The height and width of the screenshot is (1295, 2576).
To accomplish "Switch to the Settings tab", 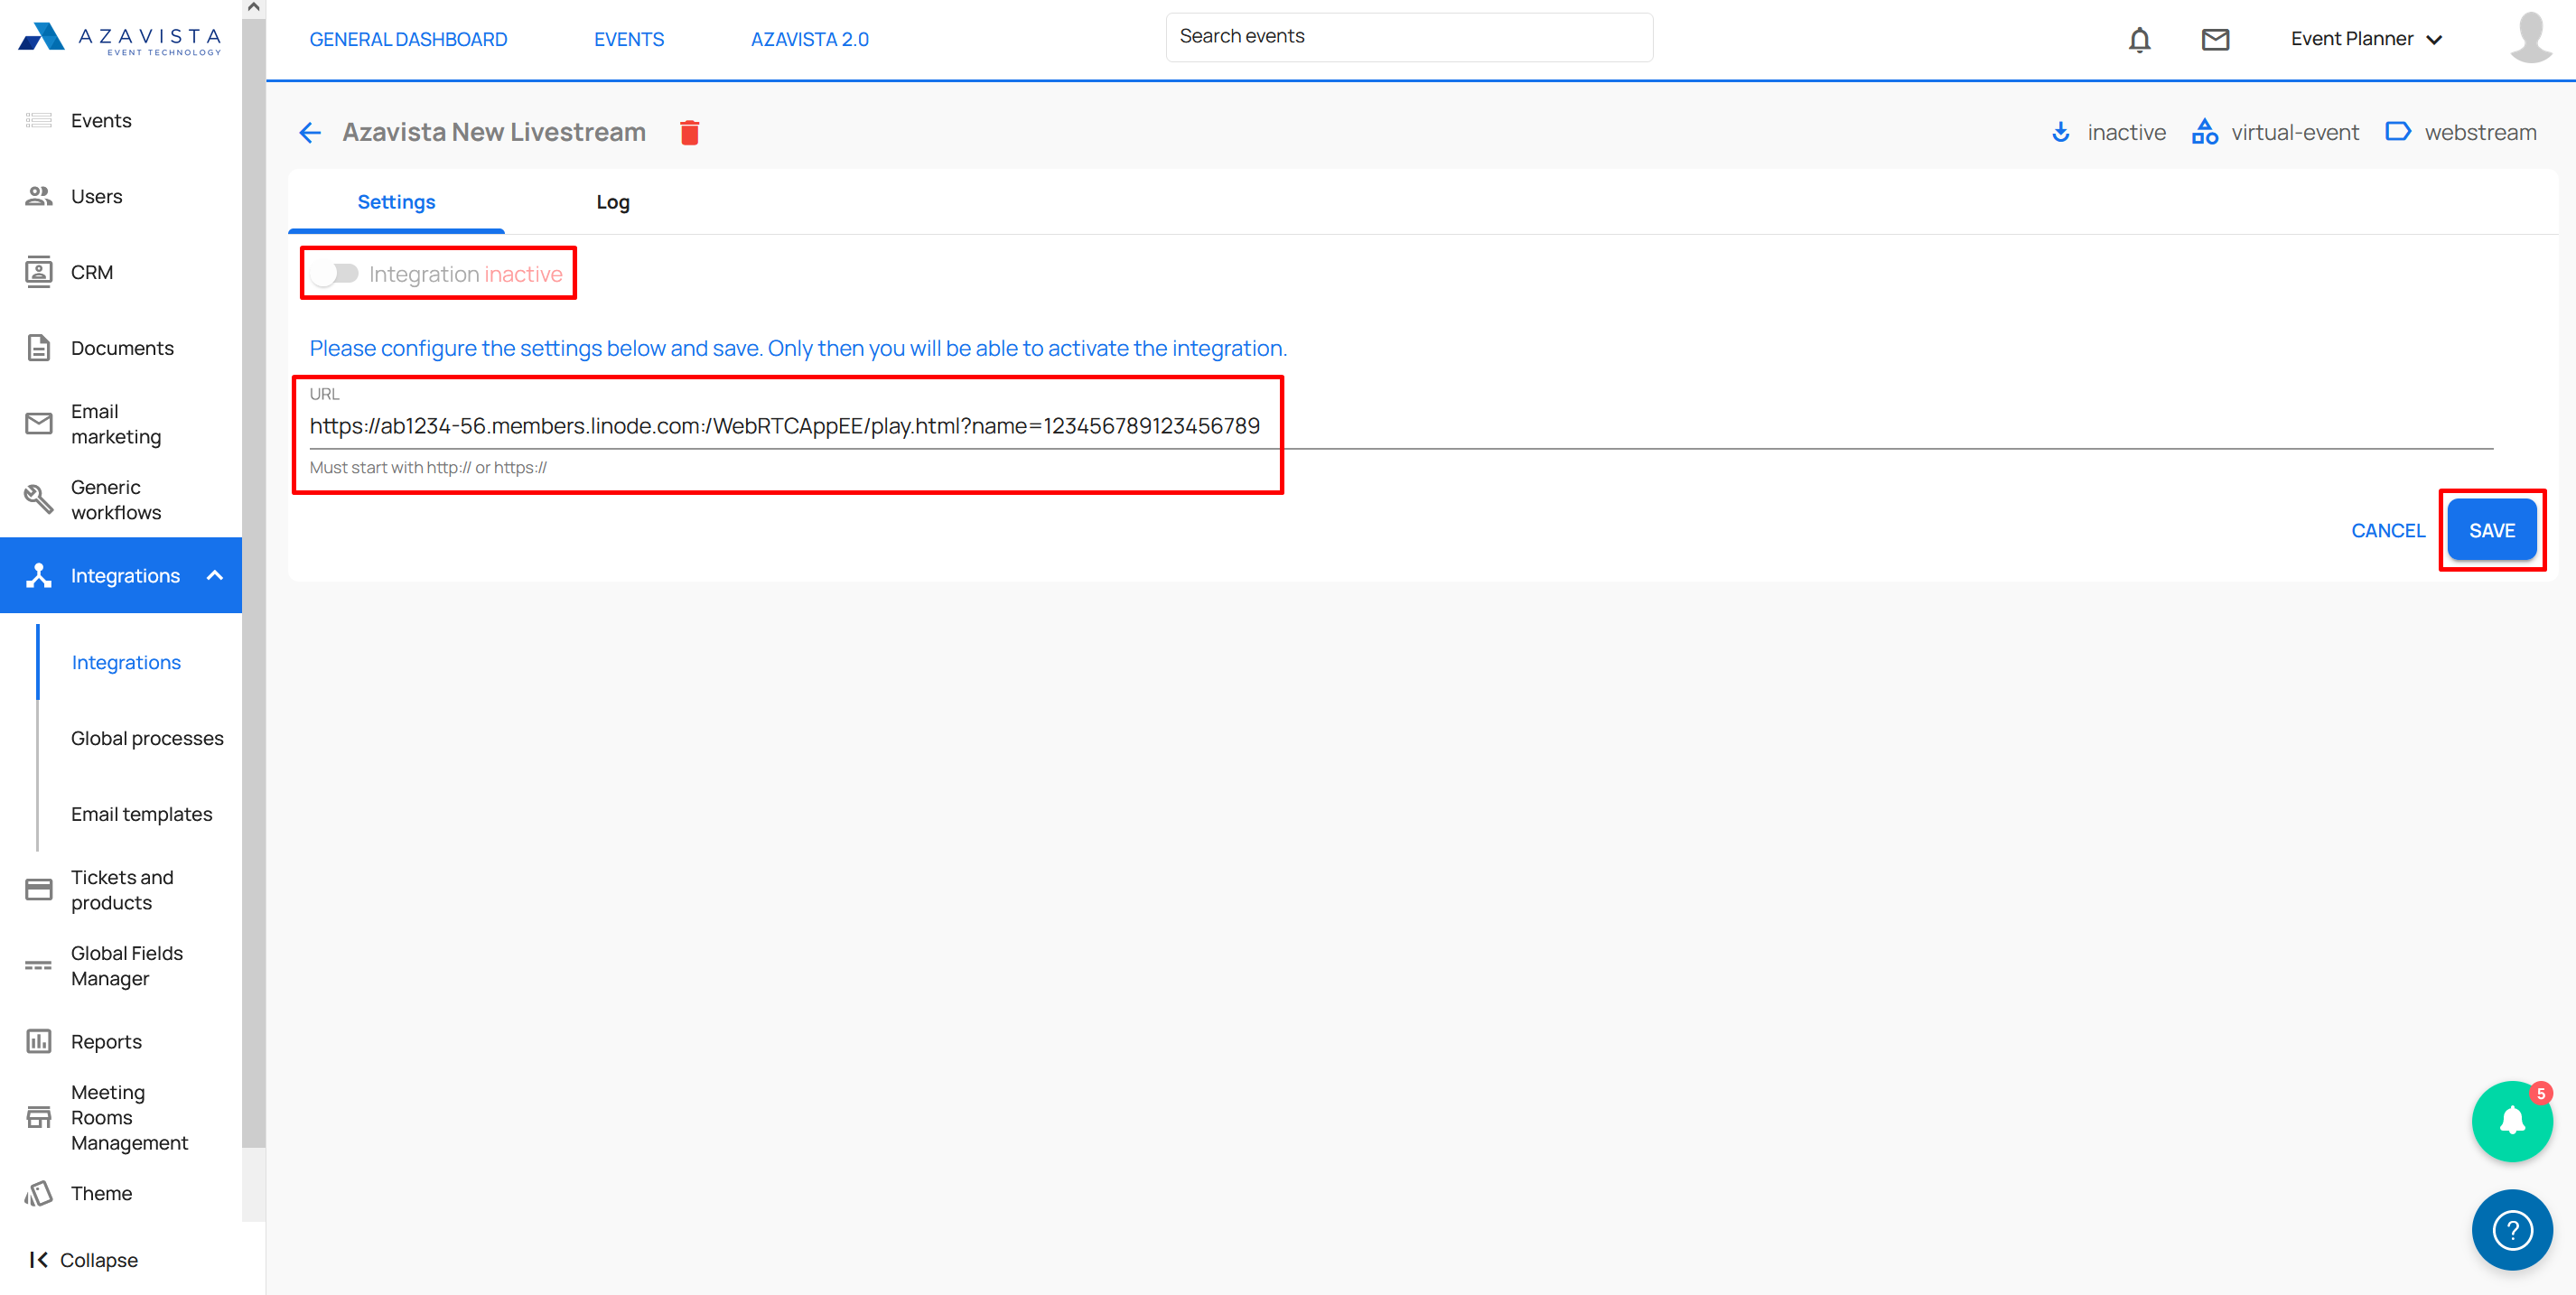I will (x=396, y=202).
